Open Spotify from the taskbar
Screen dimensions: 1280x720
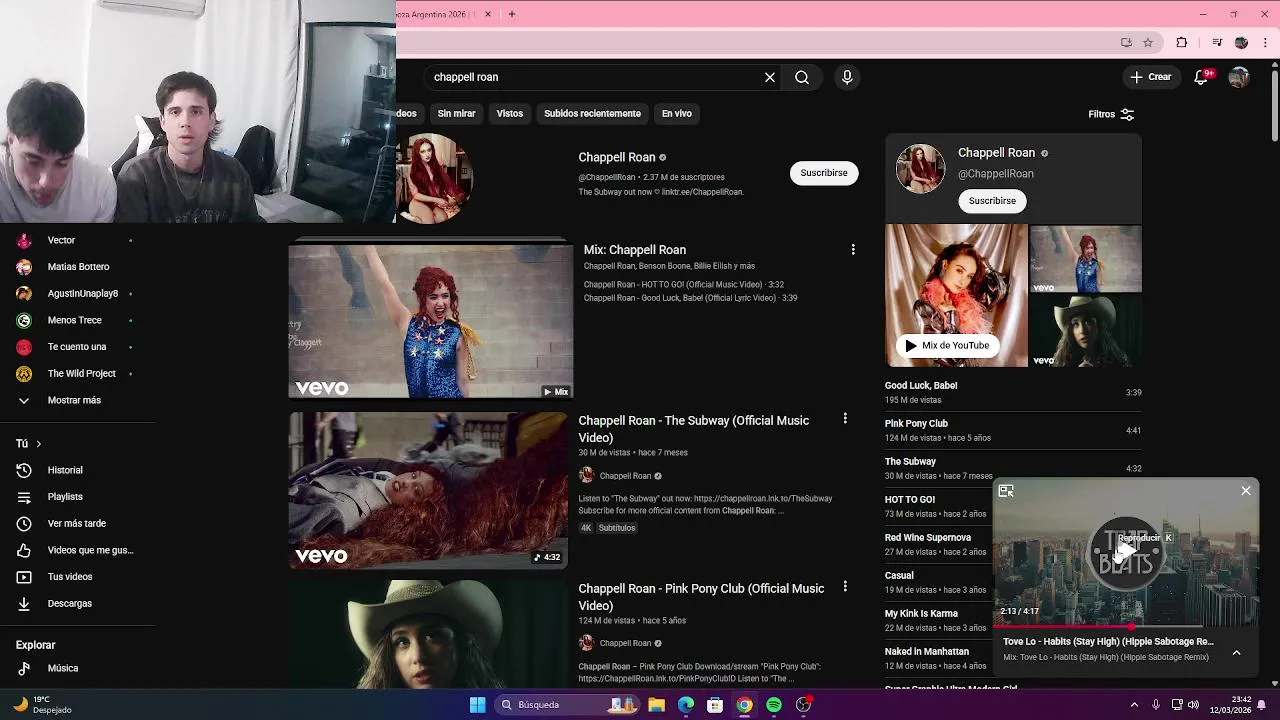[774, 705]
